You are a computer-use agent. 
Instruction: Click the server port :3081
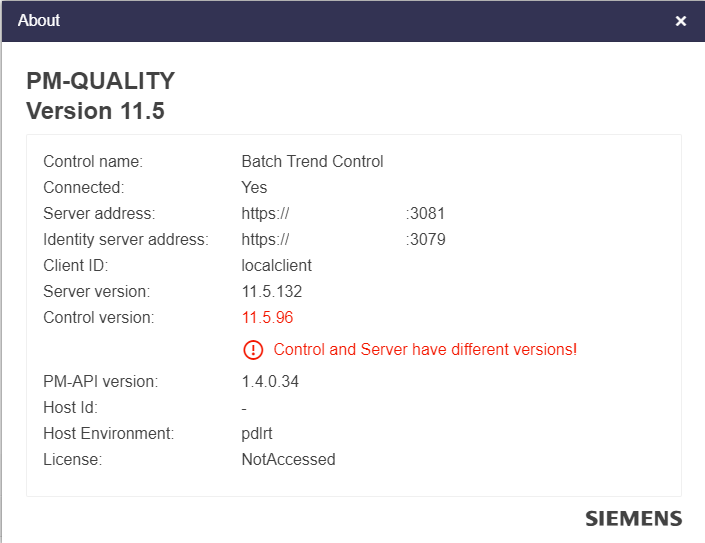425,214
